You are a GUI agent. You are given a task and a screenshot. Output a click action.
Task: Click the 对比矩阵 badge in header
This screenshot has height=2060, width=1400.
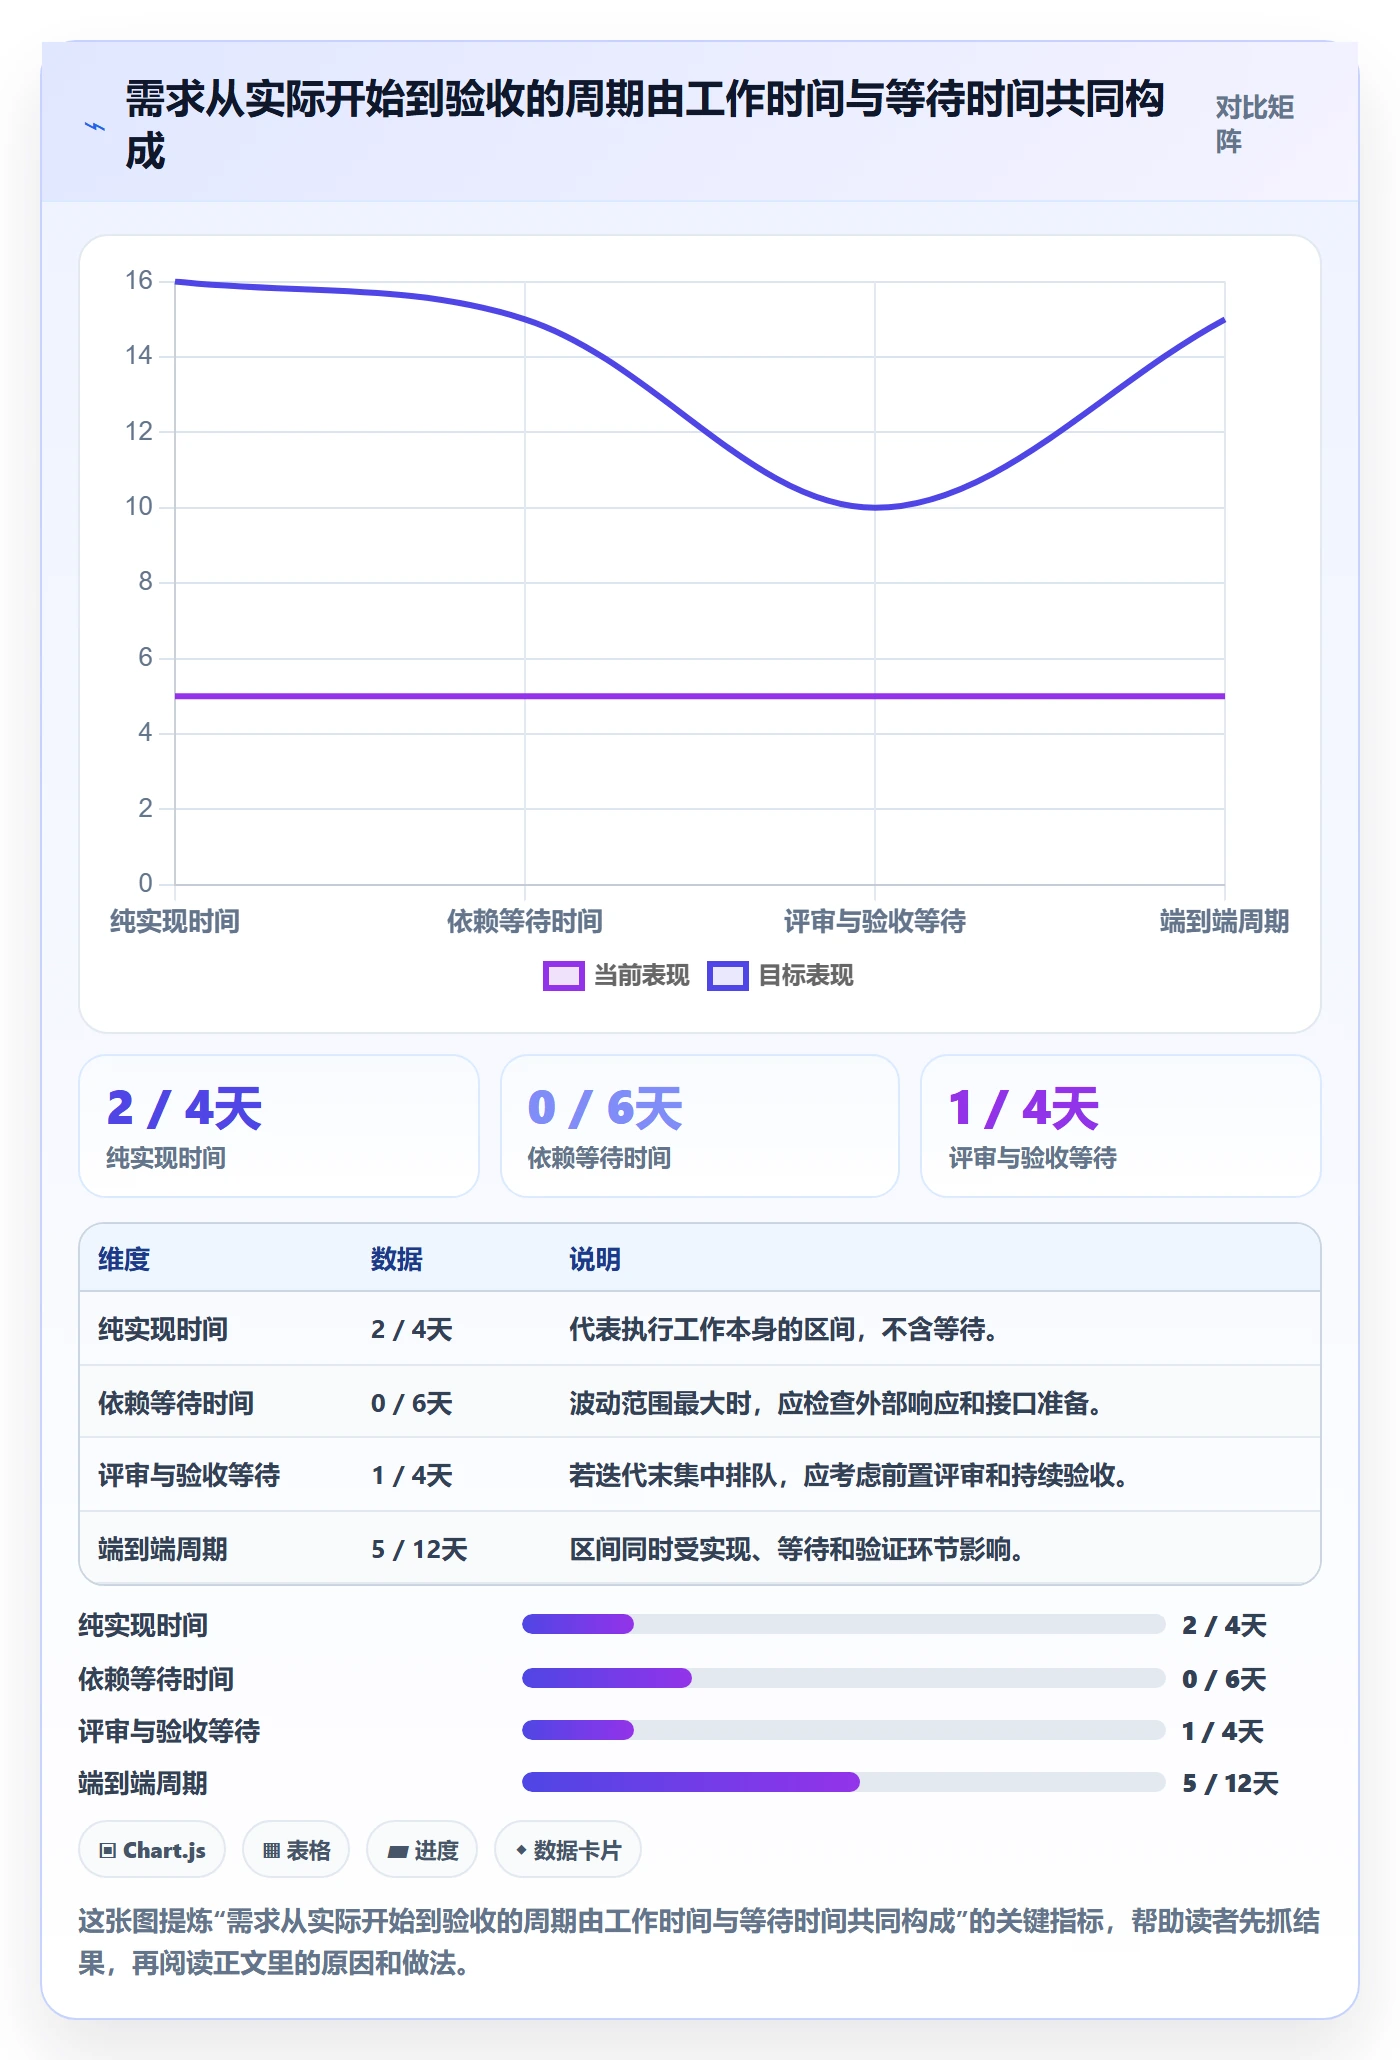1255,124
